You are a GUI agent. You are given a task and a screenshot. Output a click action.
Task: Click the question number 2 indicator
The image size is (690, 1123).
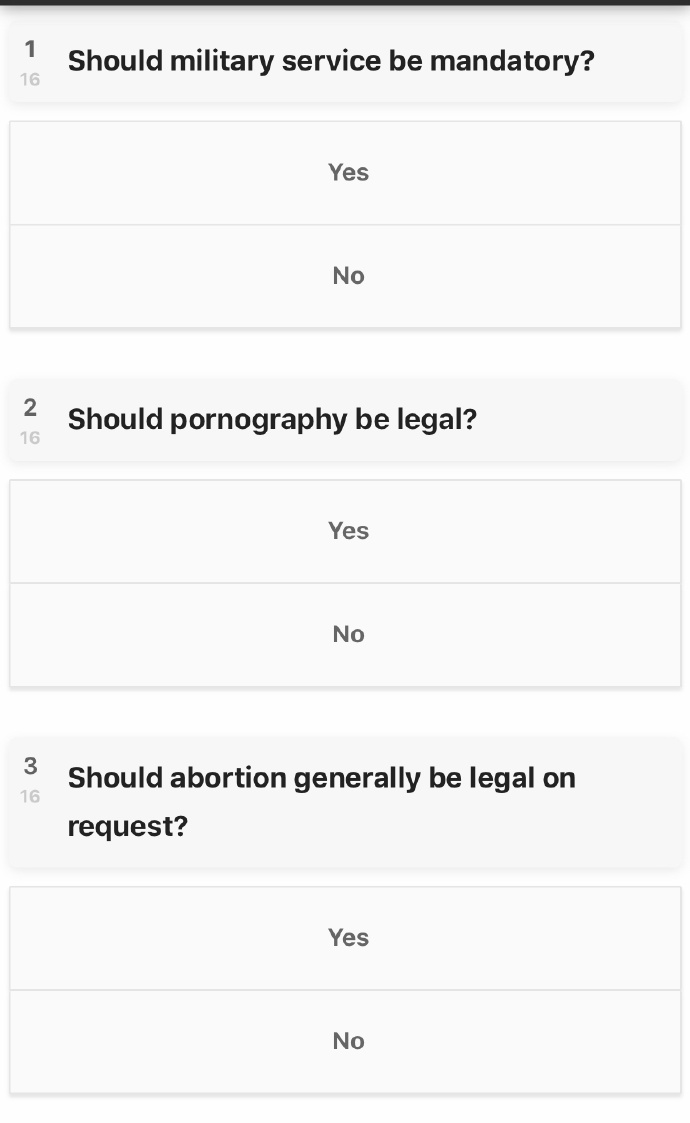pos(30,407)
